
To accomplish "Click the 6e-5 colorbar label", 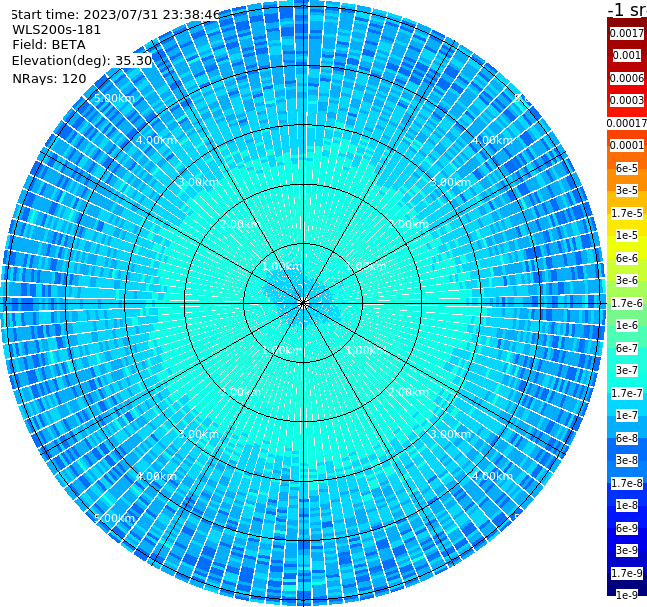I will tap(627, 168).
